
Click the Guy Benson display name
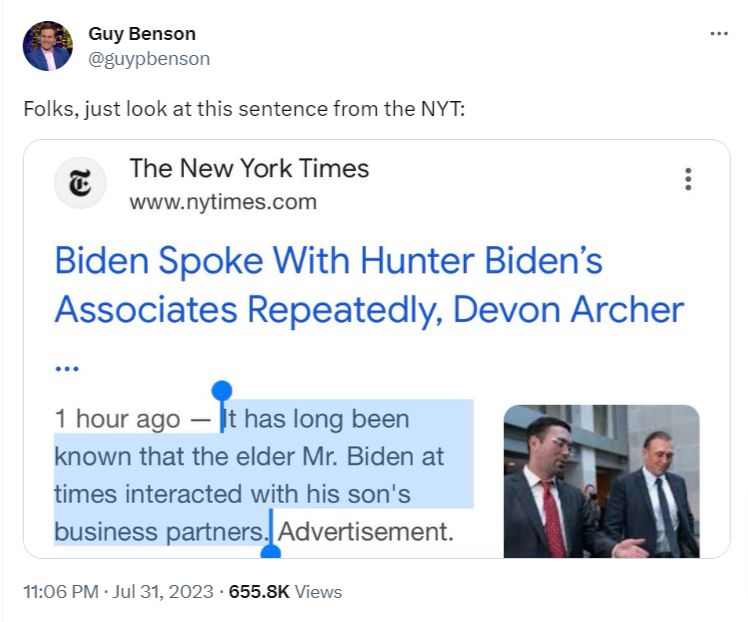click(142, 34)
